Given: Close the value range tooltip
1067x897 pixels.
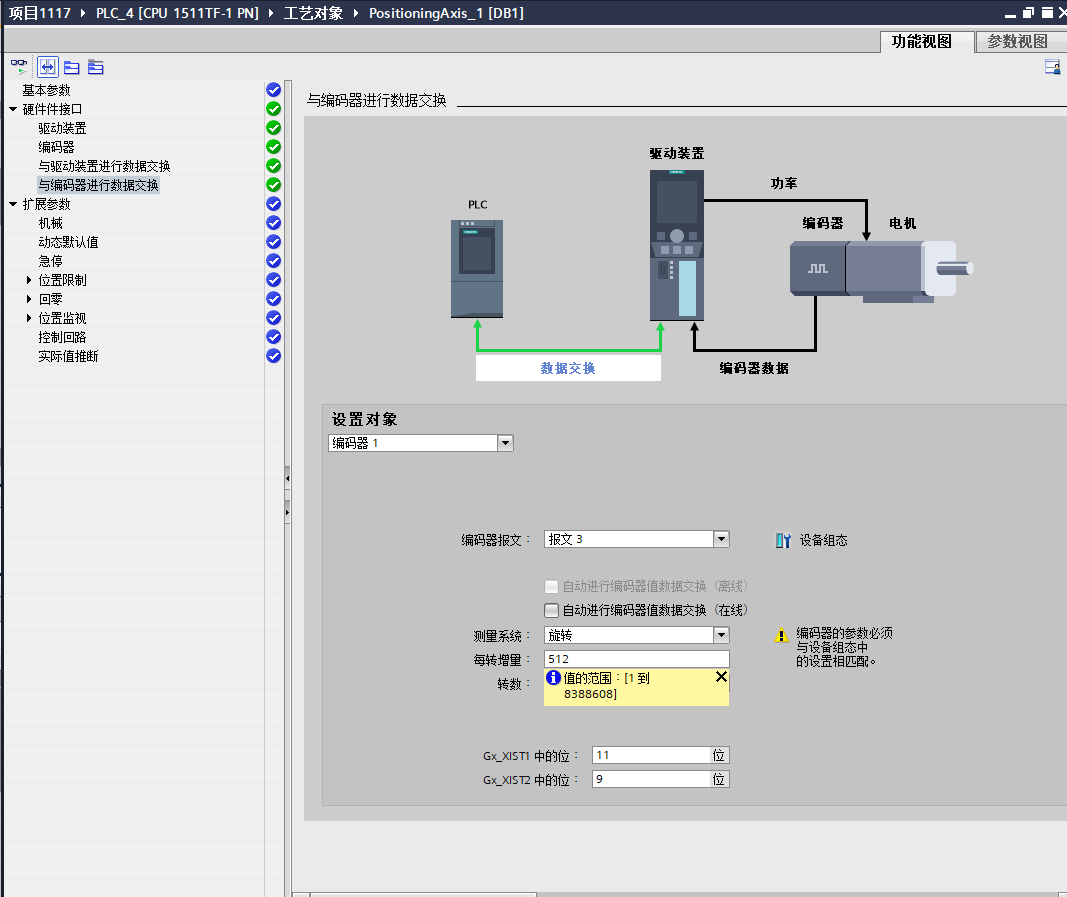Looking at the screenshot, I should point(721,677).
